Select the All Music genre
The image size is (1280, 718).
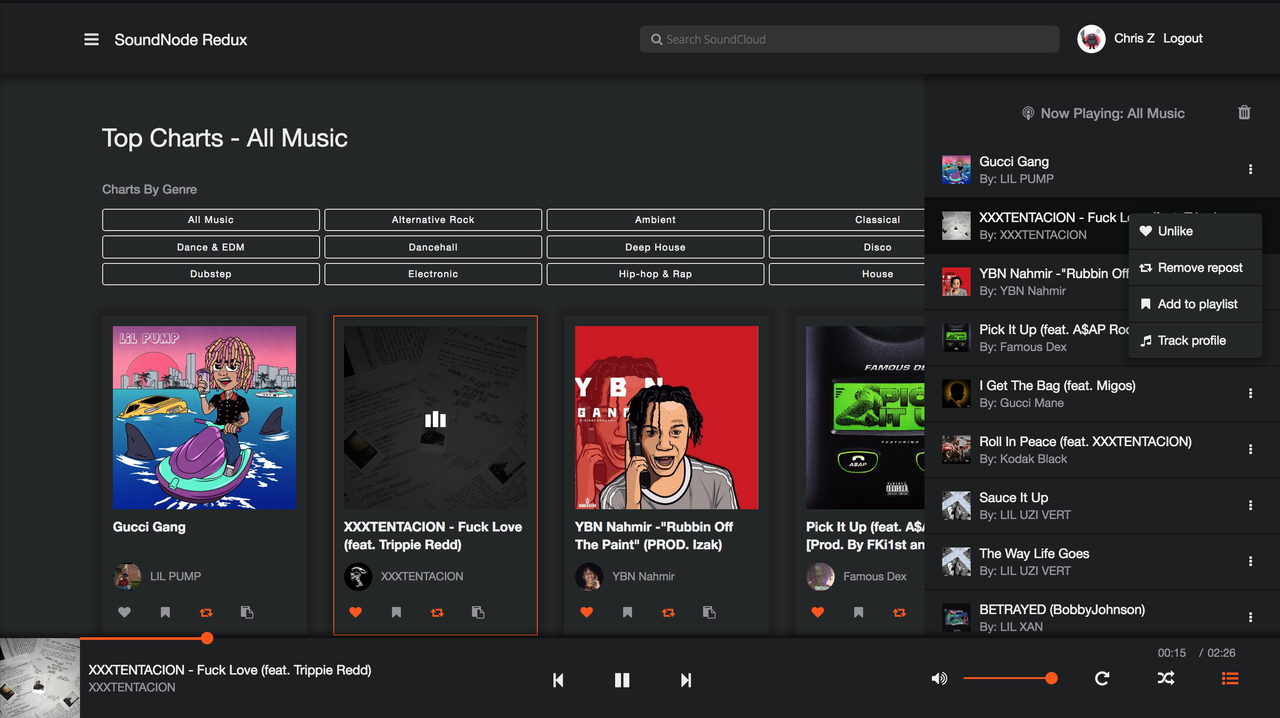coord(211,220)
